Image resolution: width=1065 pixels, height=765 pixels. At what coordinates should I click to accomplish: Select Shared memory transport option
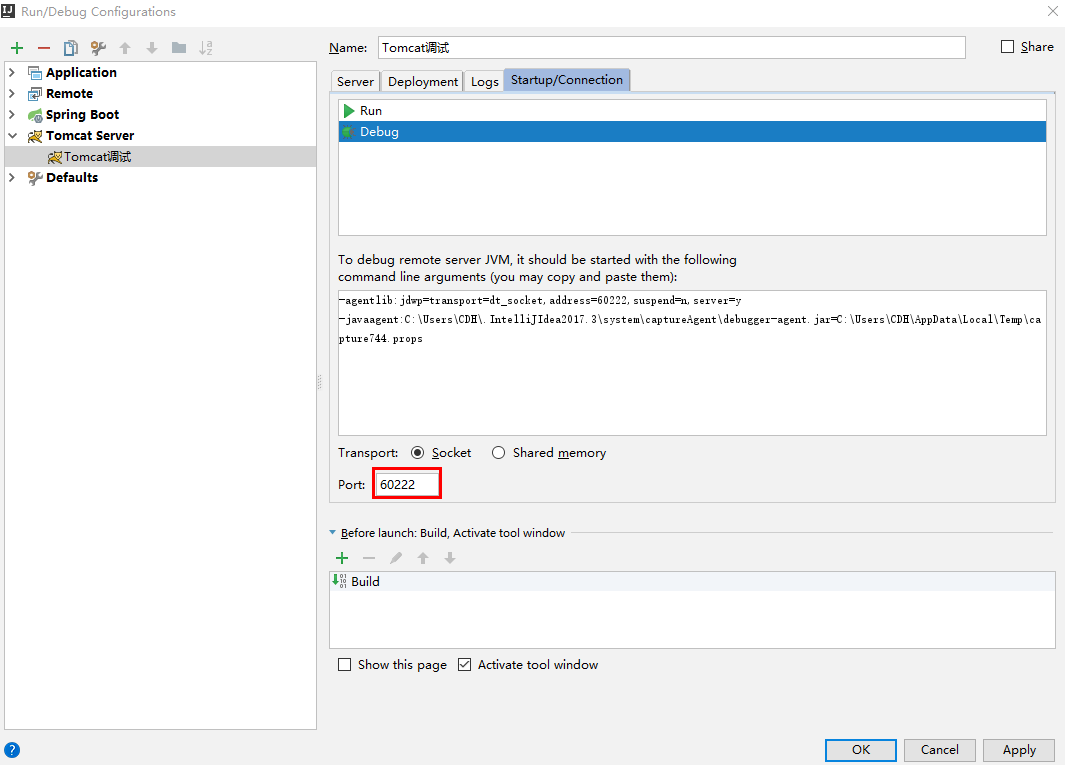499,452
